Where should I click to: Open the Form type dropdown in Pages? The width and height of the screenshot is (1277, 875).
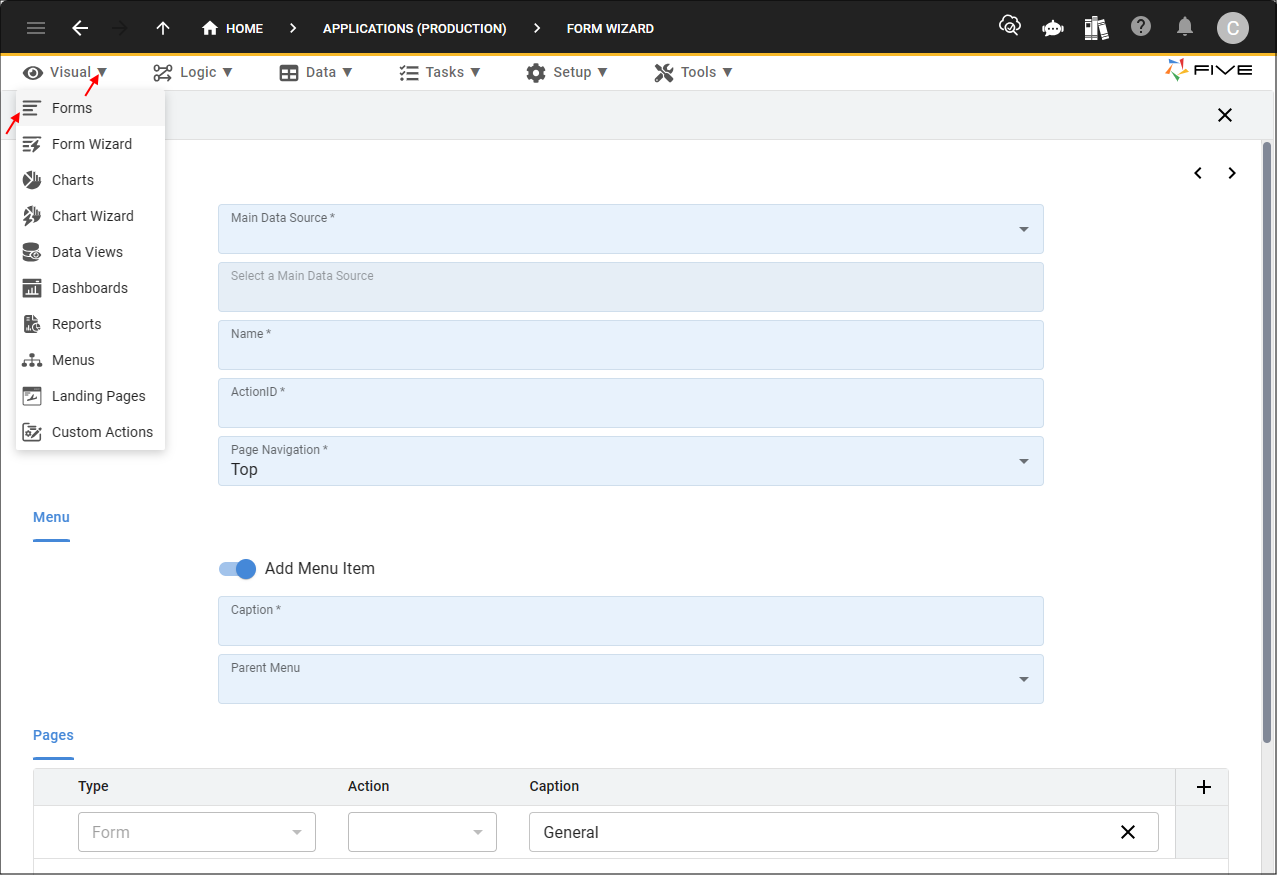pos(197,832)
